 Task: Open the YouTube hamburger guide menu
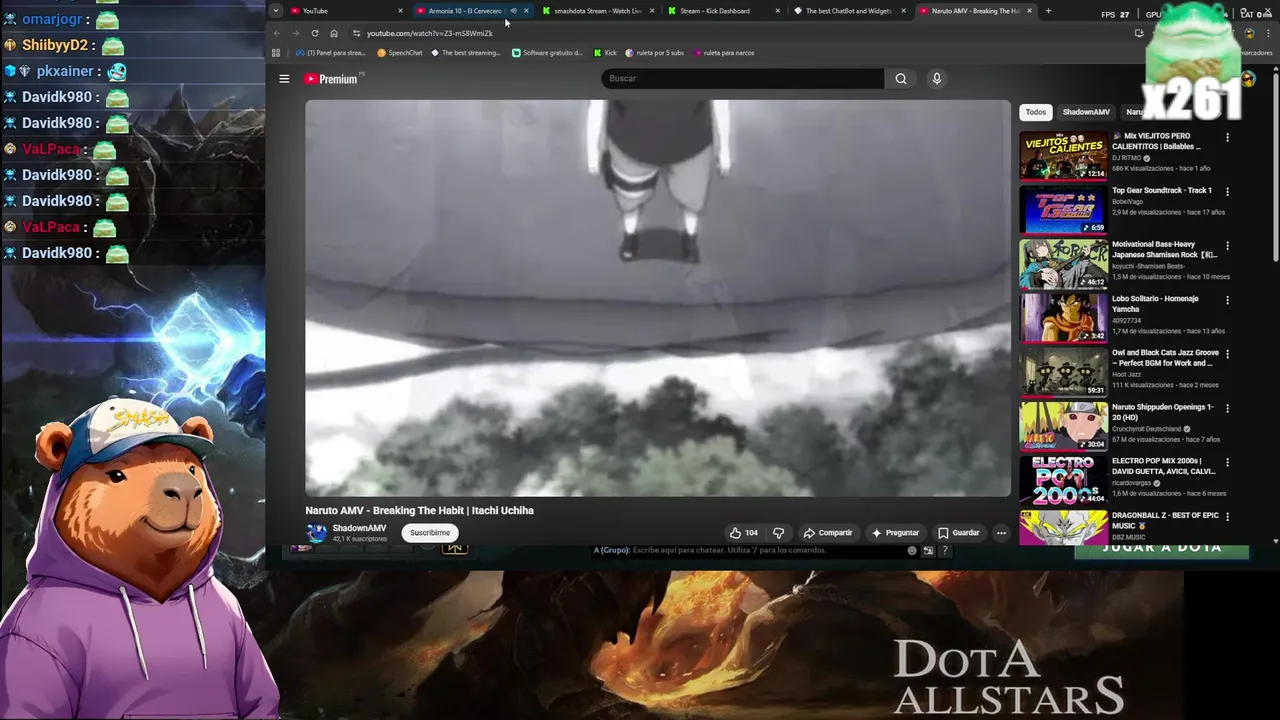(x=284, y=79)
